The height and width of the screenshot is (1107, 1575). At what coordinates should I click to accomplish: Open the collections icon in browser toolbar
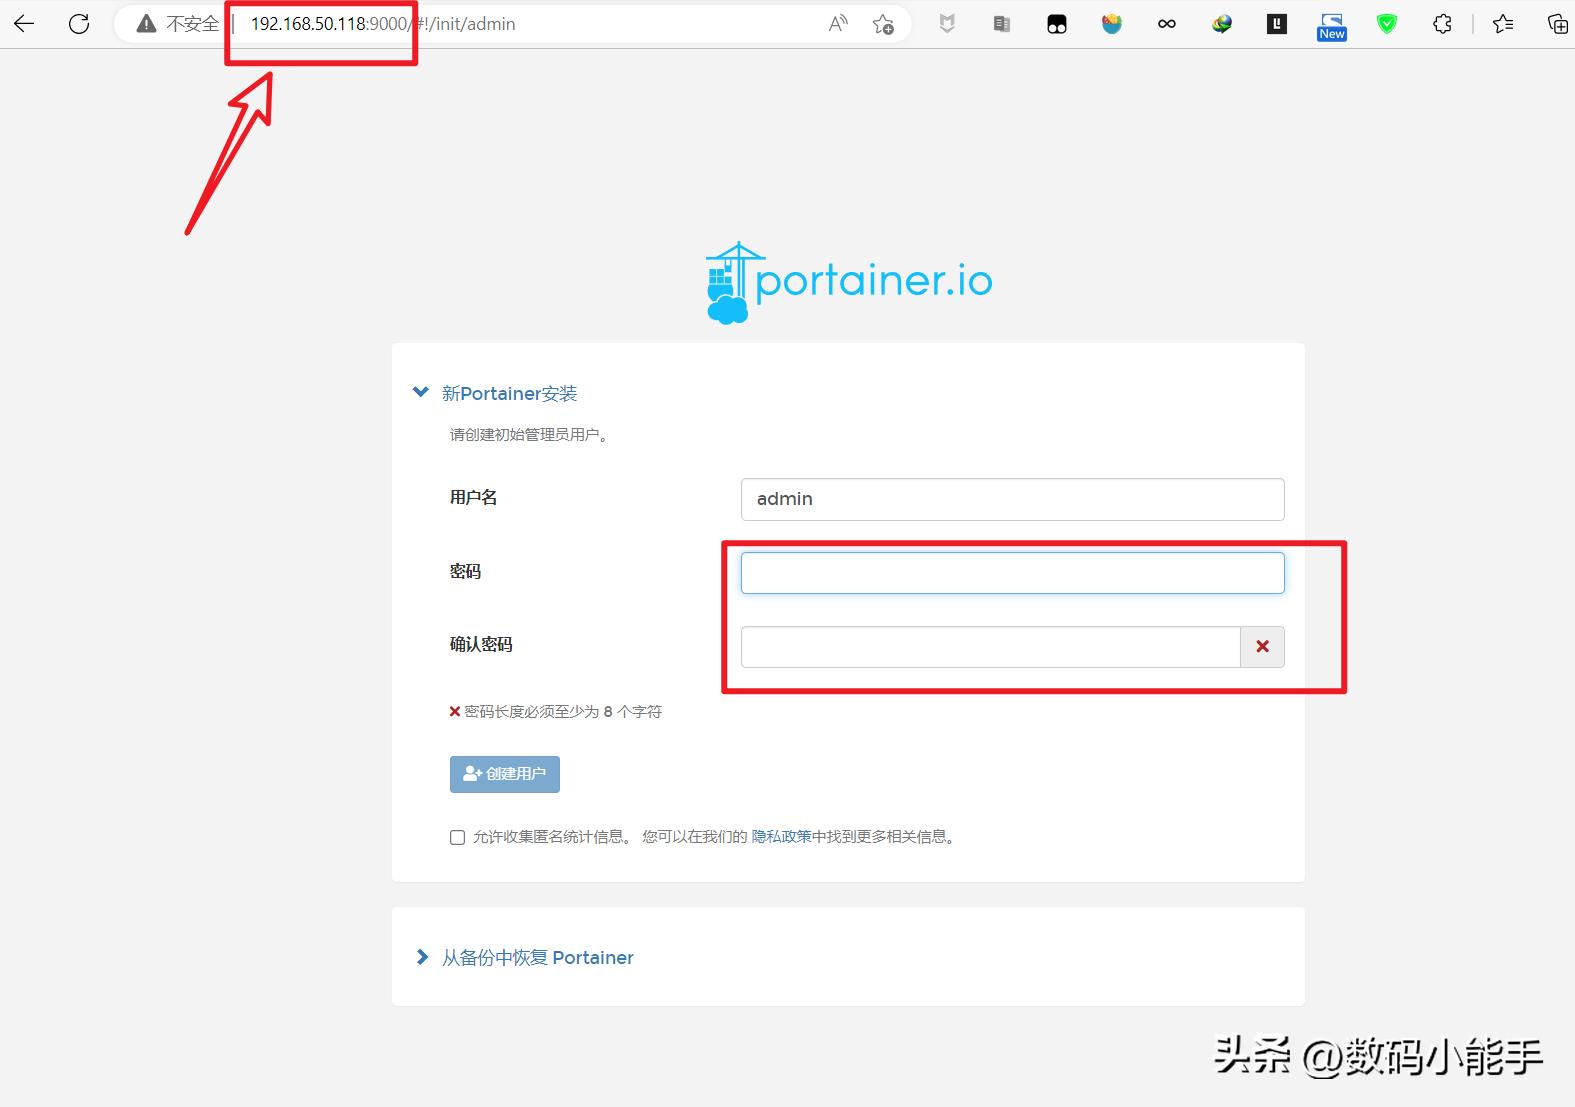[1558, 24]
